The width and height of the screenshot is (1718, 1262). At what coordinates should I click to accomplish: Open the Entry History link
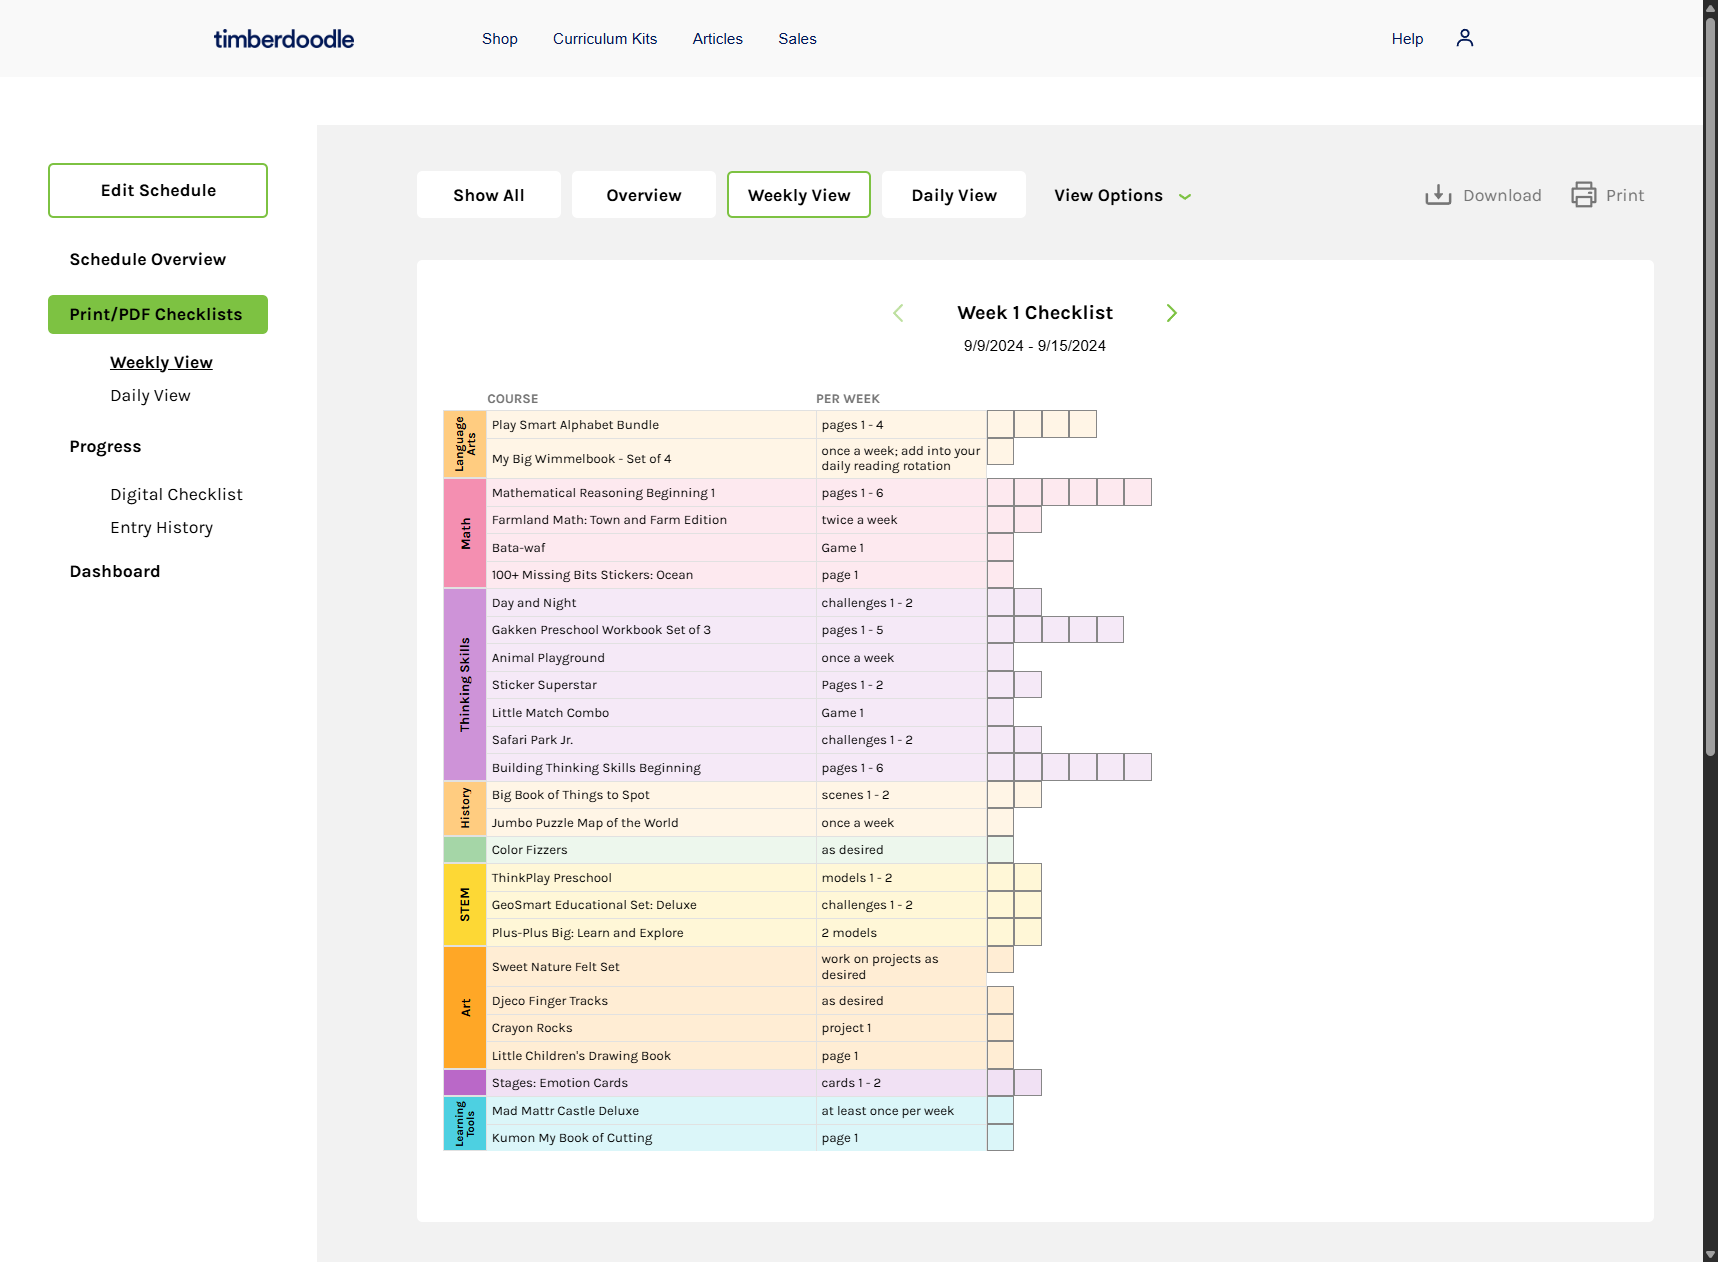pyautogui.click(x=162, y=528)
